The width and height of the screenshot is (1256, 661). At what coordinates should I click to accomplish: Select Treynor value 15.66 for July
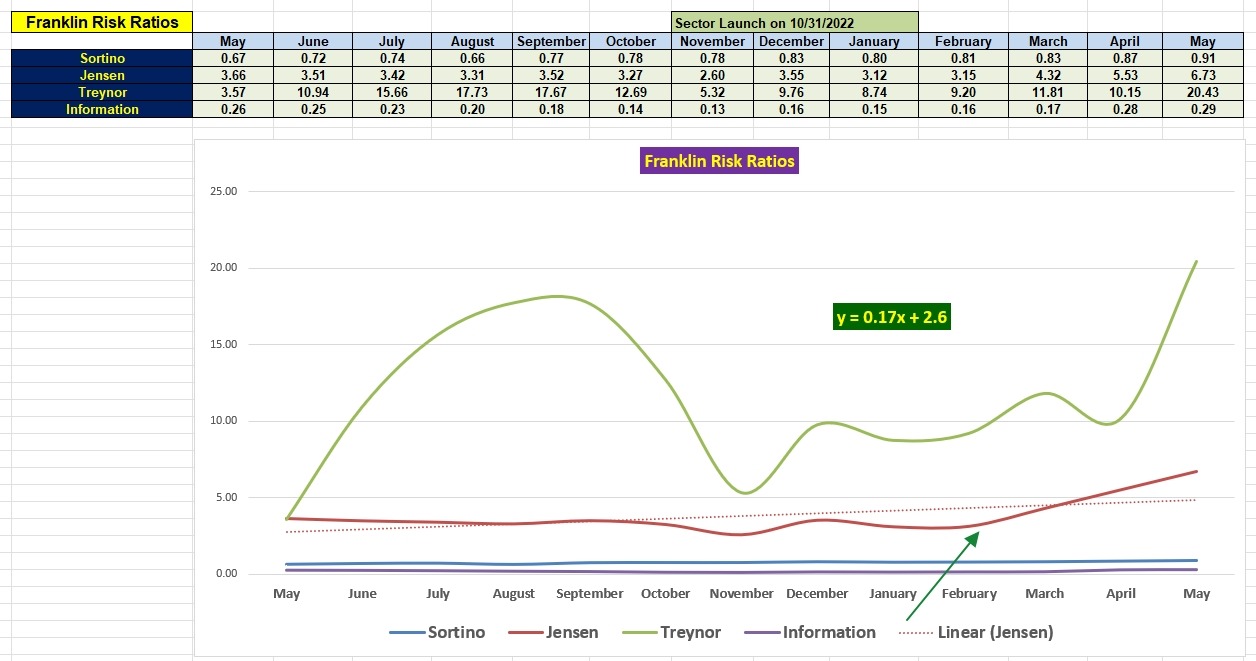(392, 92)
